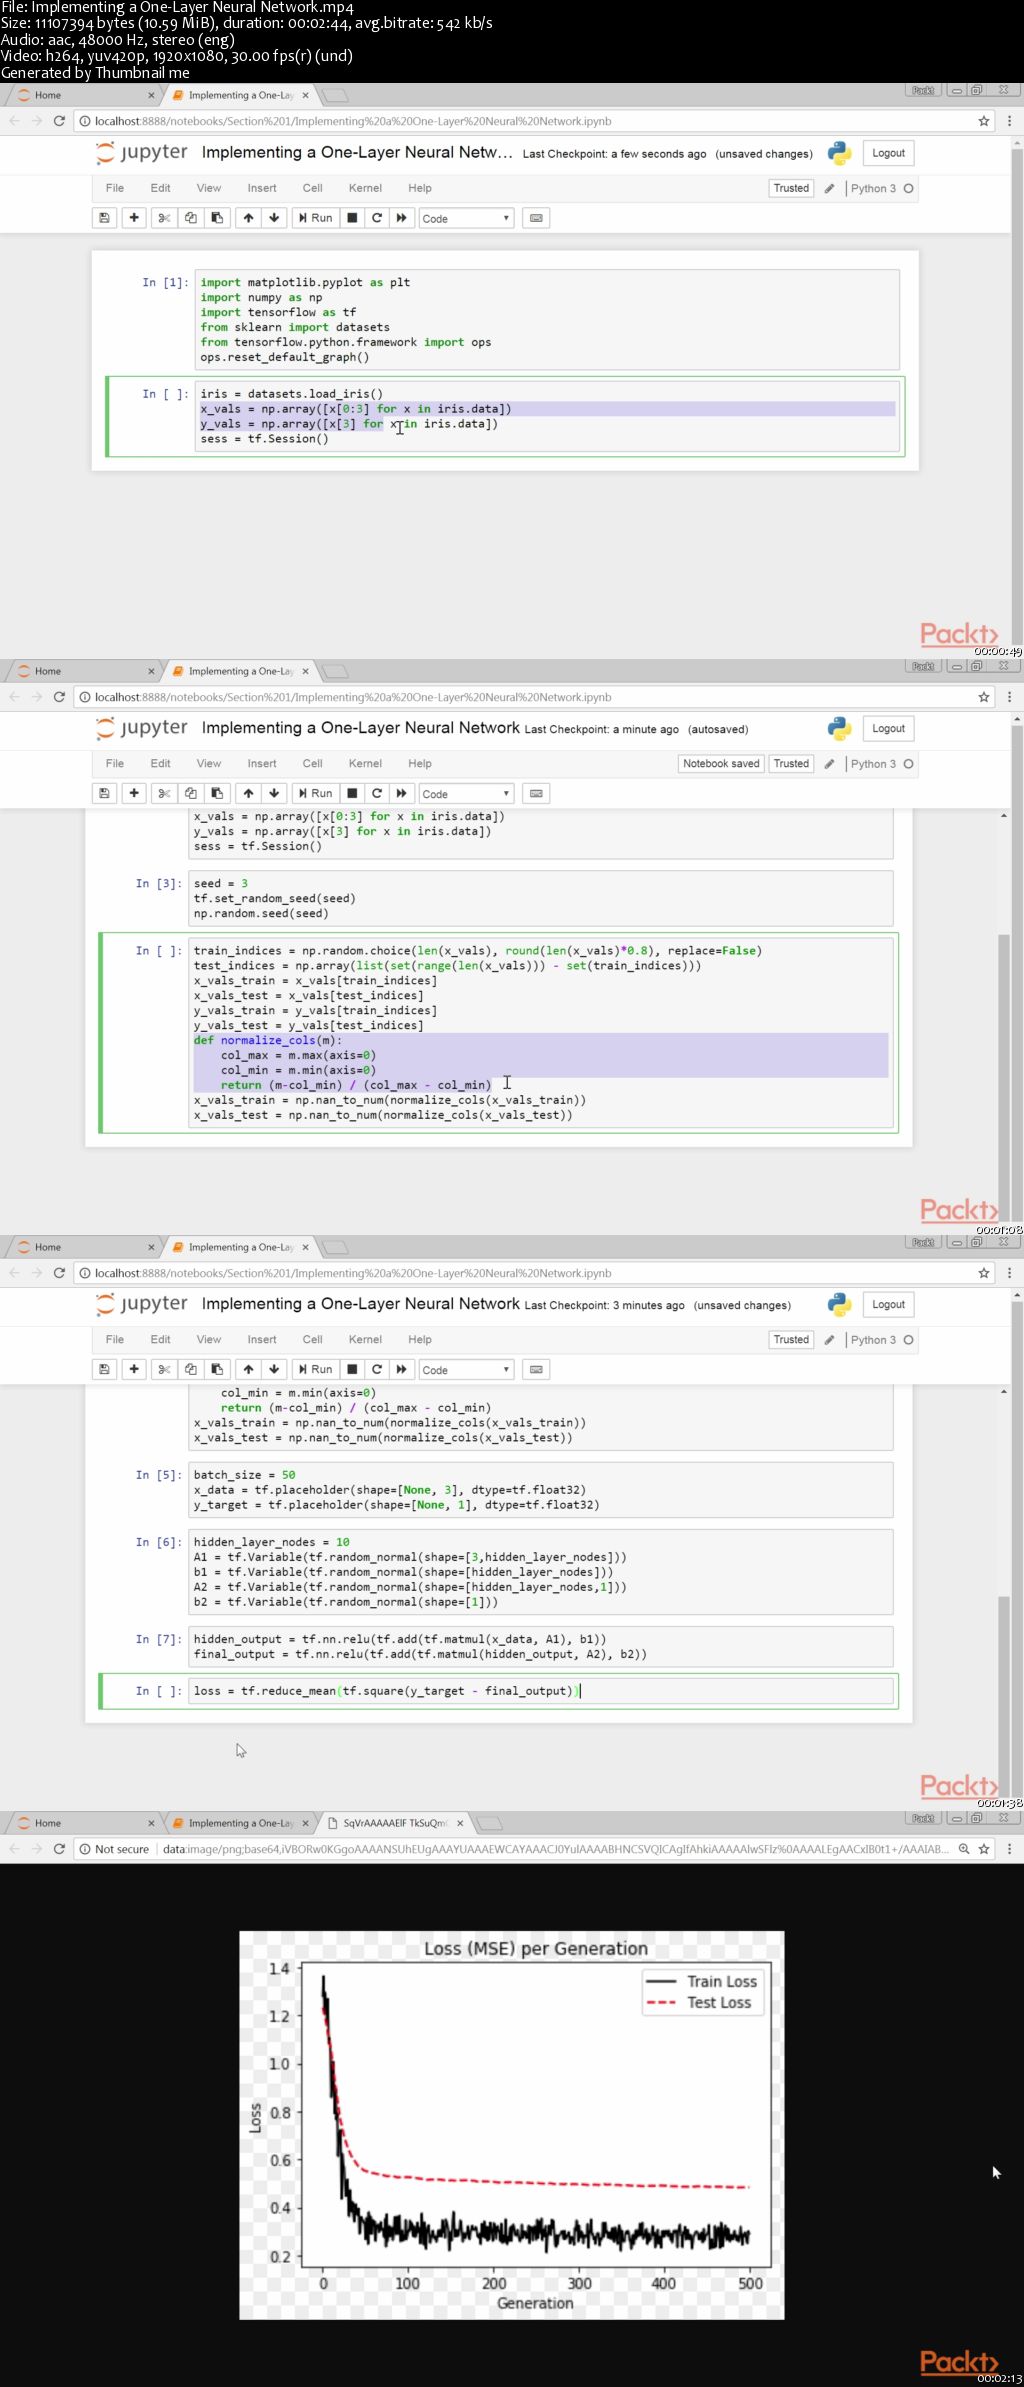Click inside the In [3] seed cell
1024x2387 pixels.
541,898
